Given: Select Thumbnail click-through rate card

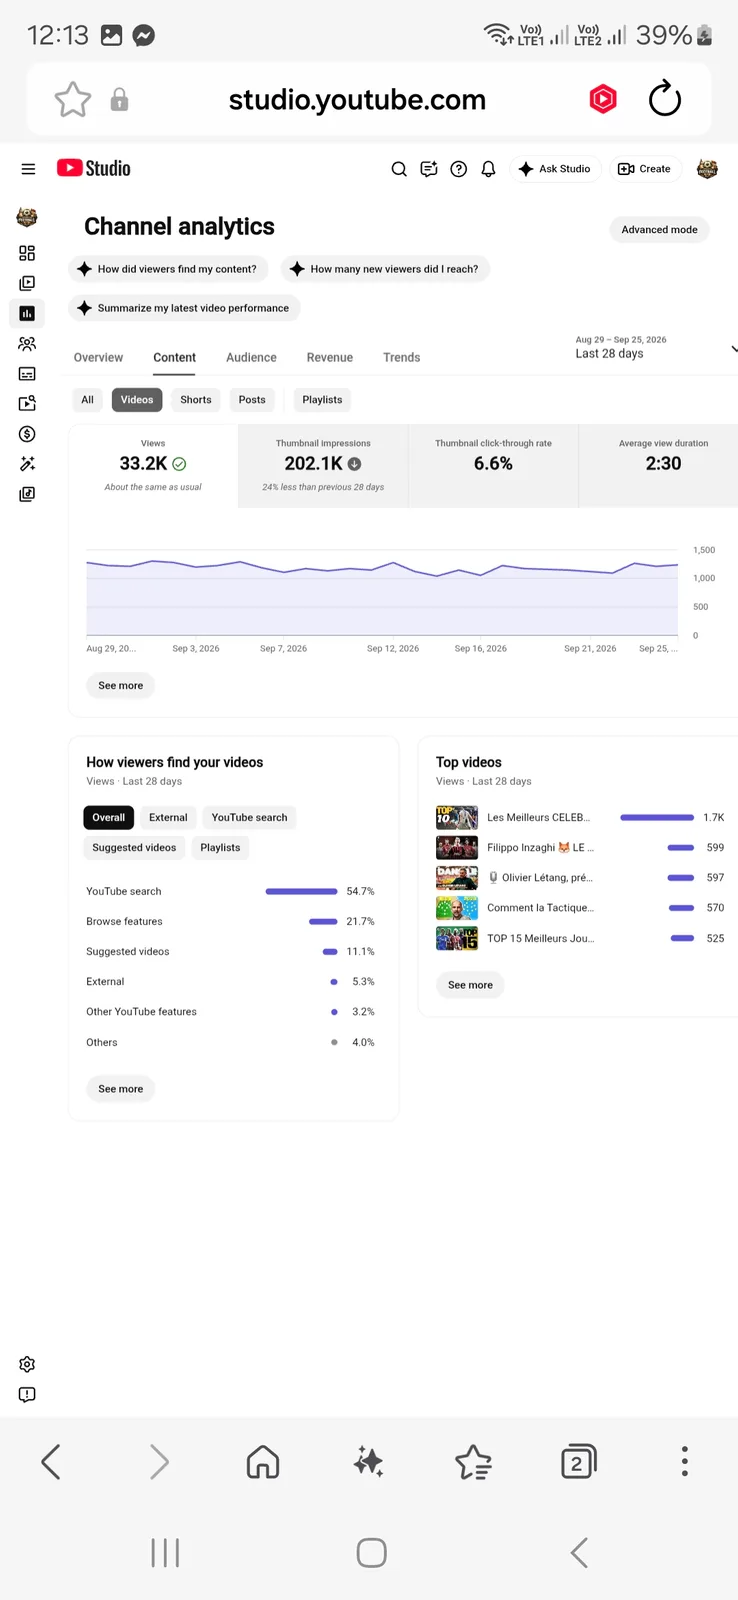Looking at the screenshot, I should pos(493,466).
